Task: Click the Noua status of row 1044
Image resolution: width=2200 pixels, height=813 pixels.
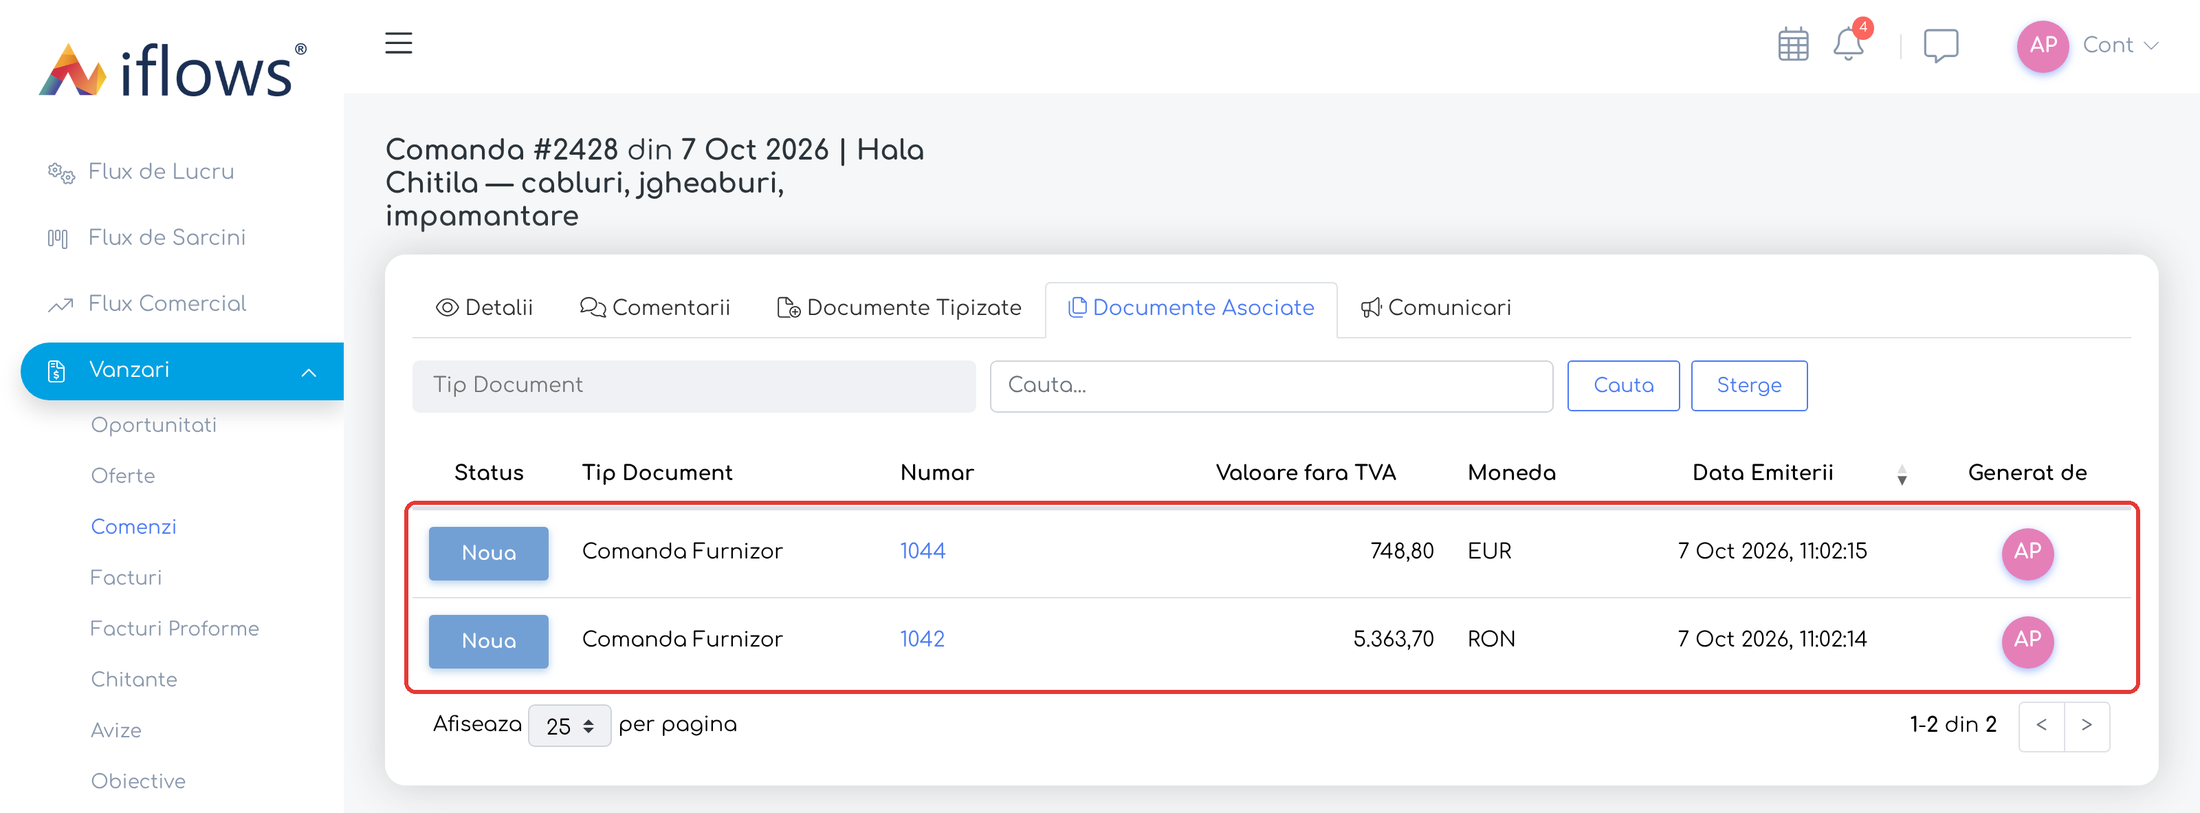Action: (489, 553)
